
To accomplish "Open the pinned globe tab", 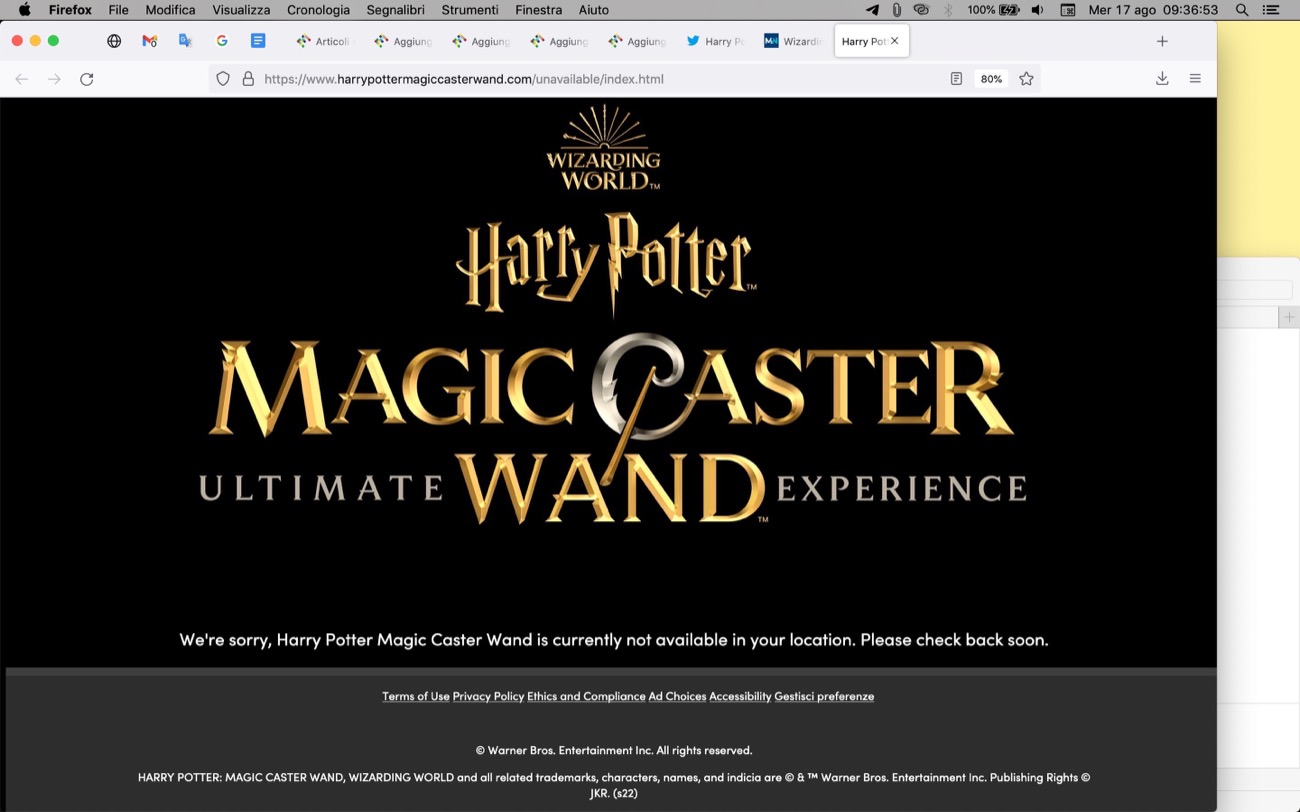I will [x=114, y=41].
